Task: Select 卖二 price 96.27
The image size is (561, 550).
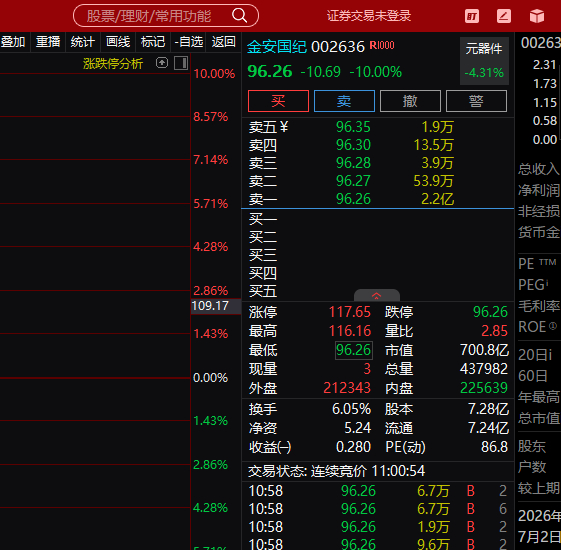Action: 353,181
